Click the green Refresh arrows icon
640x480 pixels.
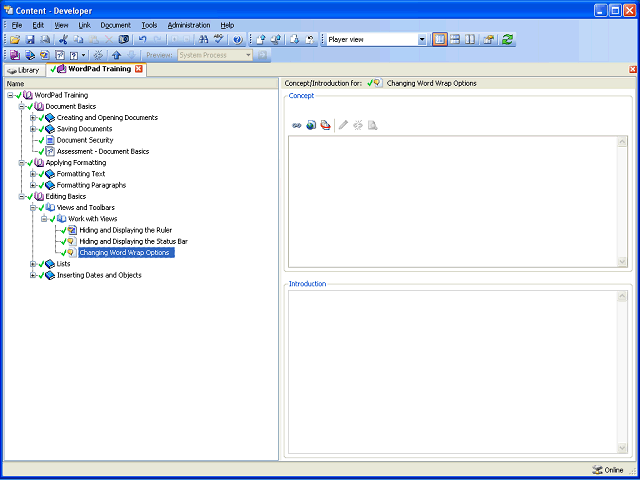[507, 40]
